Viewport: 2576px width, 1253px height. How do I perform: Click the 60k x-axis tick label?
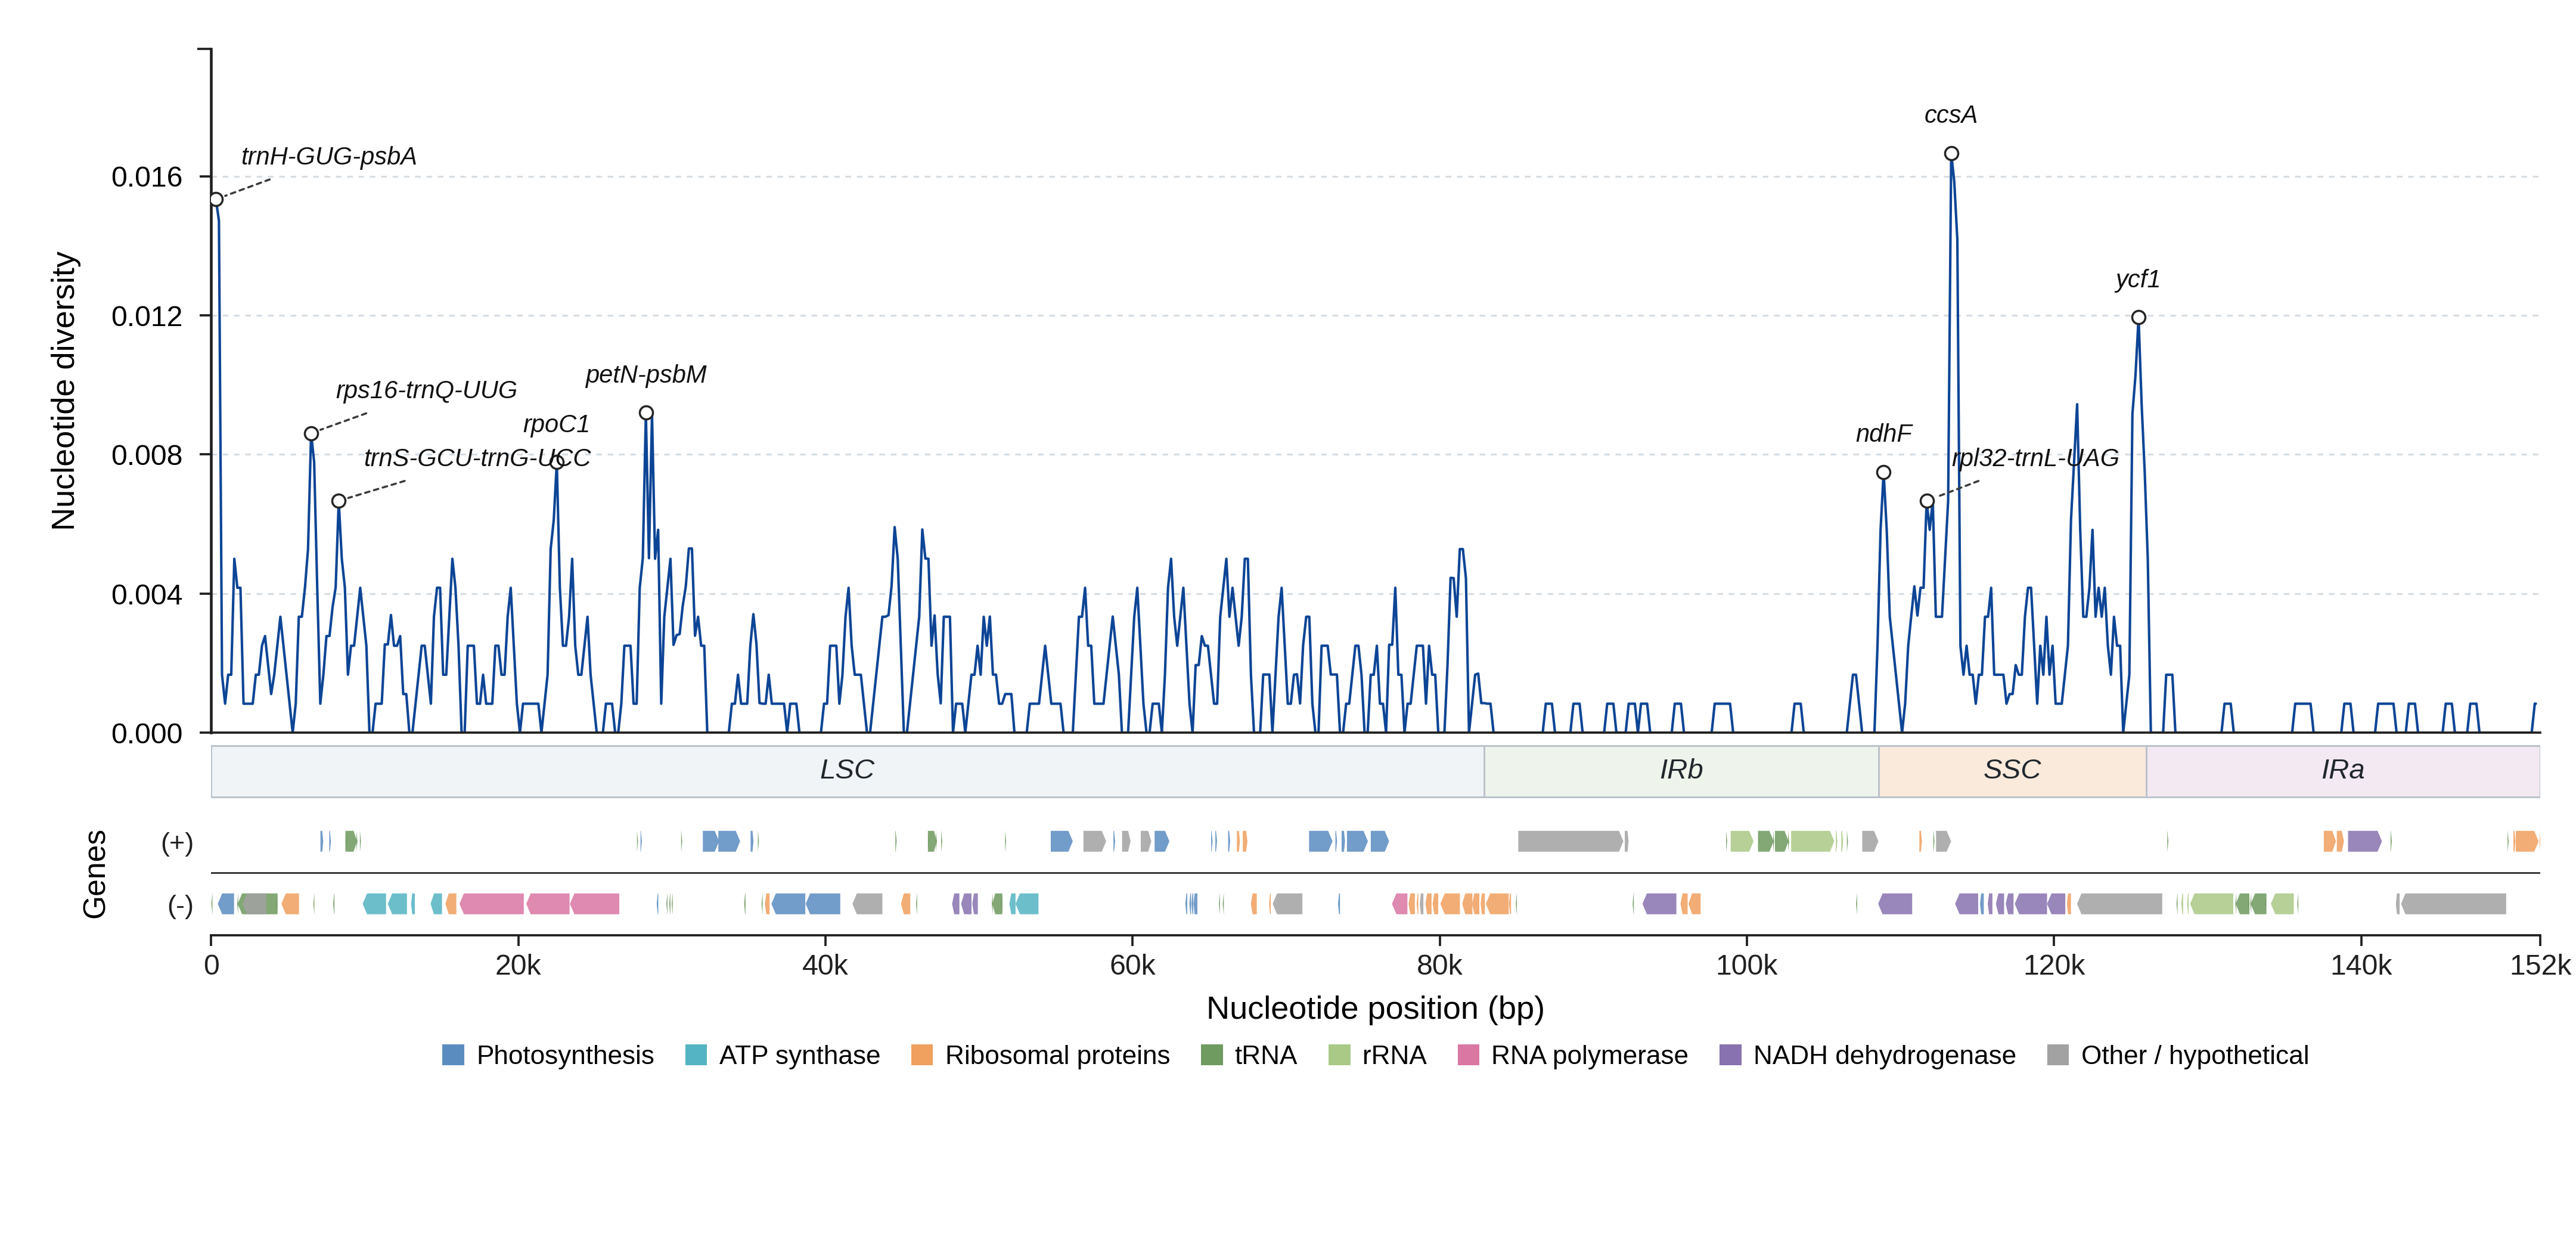pyautogui.click(x=1132, y=966)
